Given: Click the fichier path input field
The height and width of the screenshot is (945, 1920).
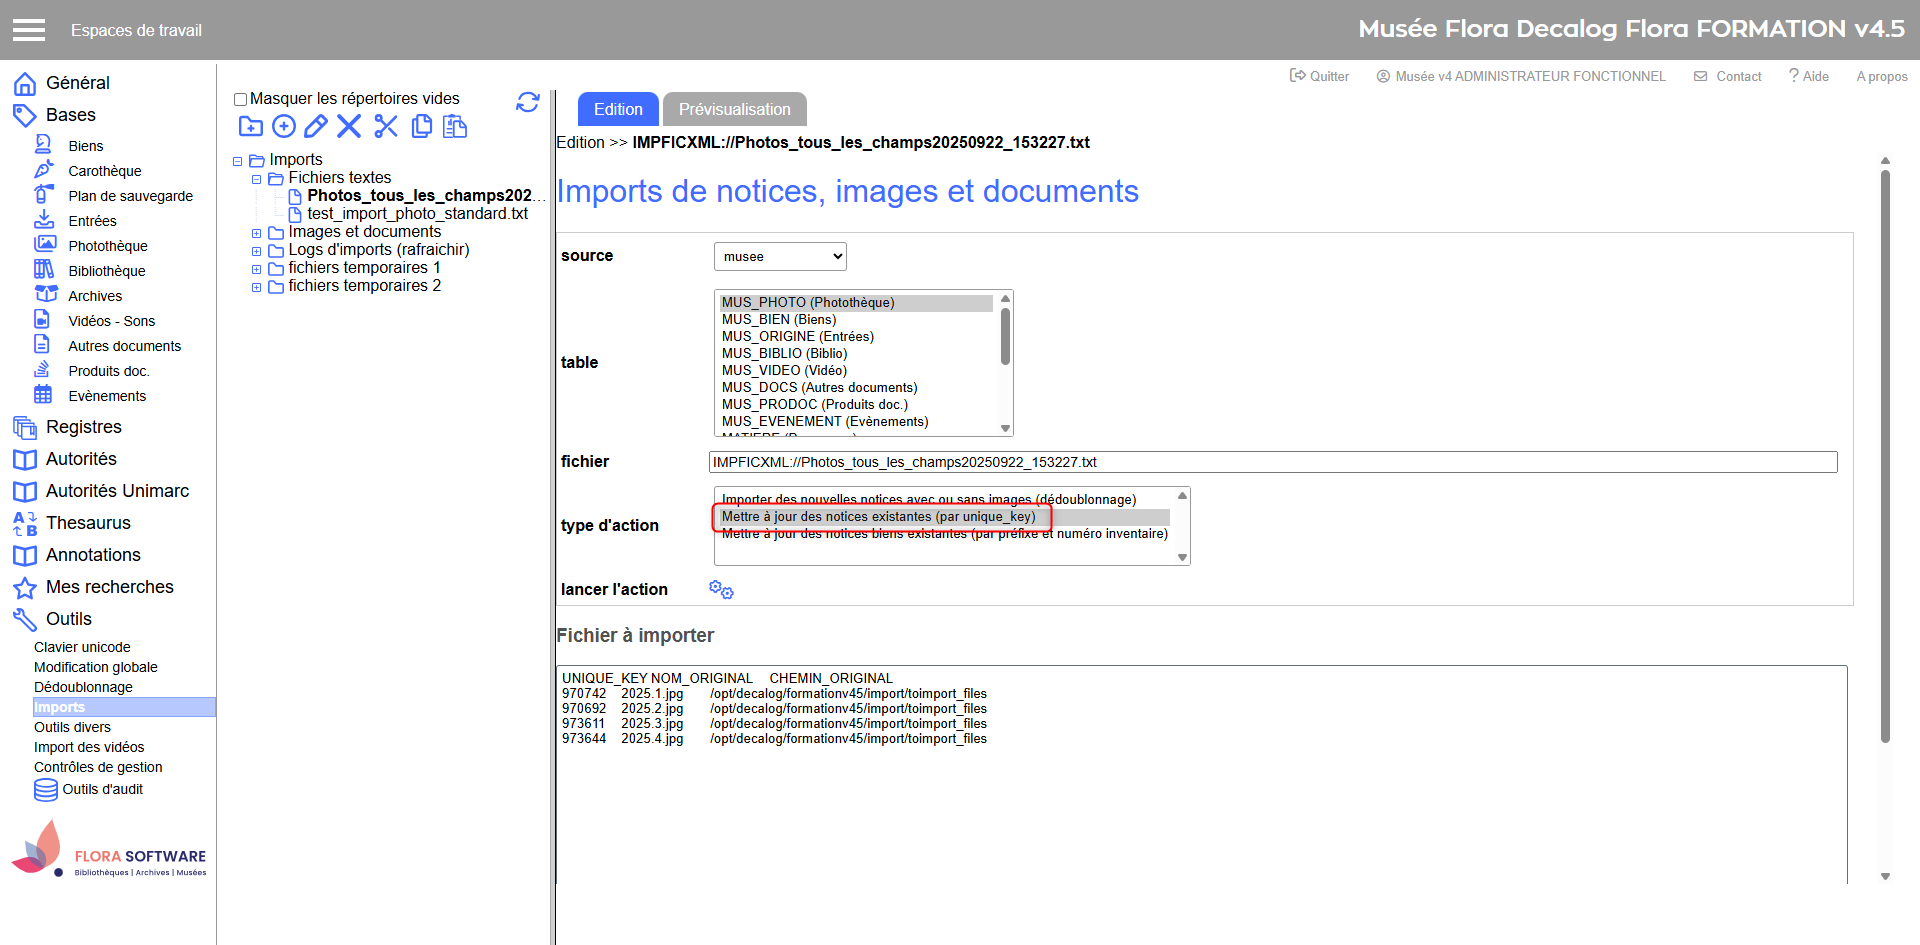Looking at the screenshot, I should [1272, 462].
